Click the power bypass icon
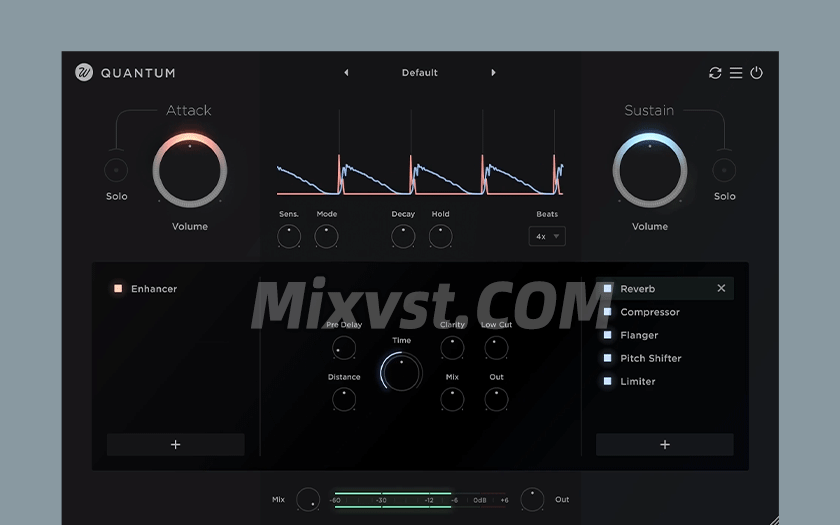 click(756, 73)
